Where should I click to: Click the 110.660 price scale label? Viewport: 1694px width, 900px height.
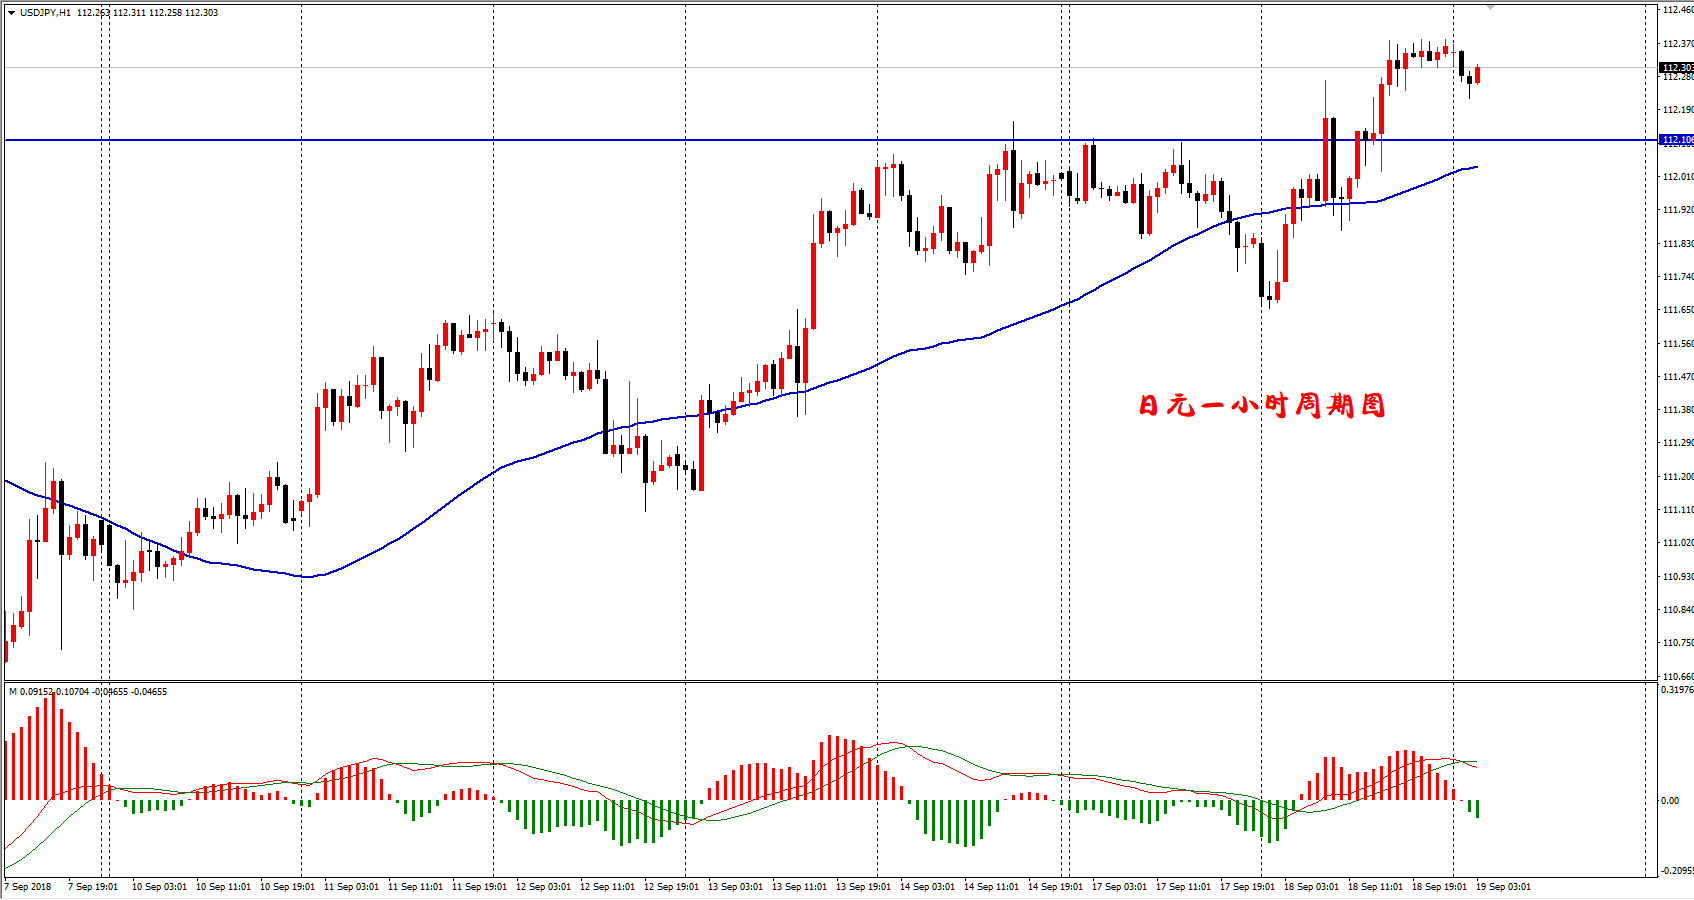1677,677
